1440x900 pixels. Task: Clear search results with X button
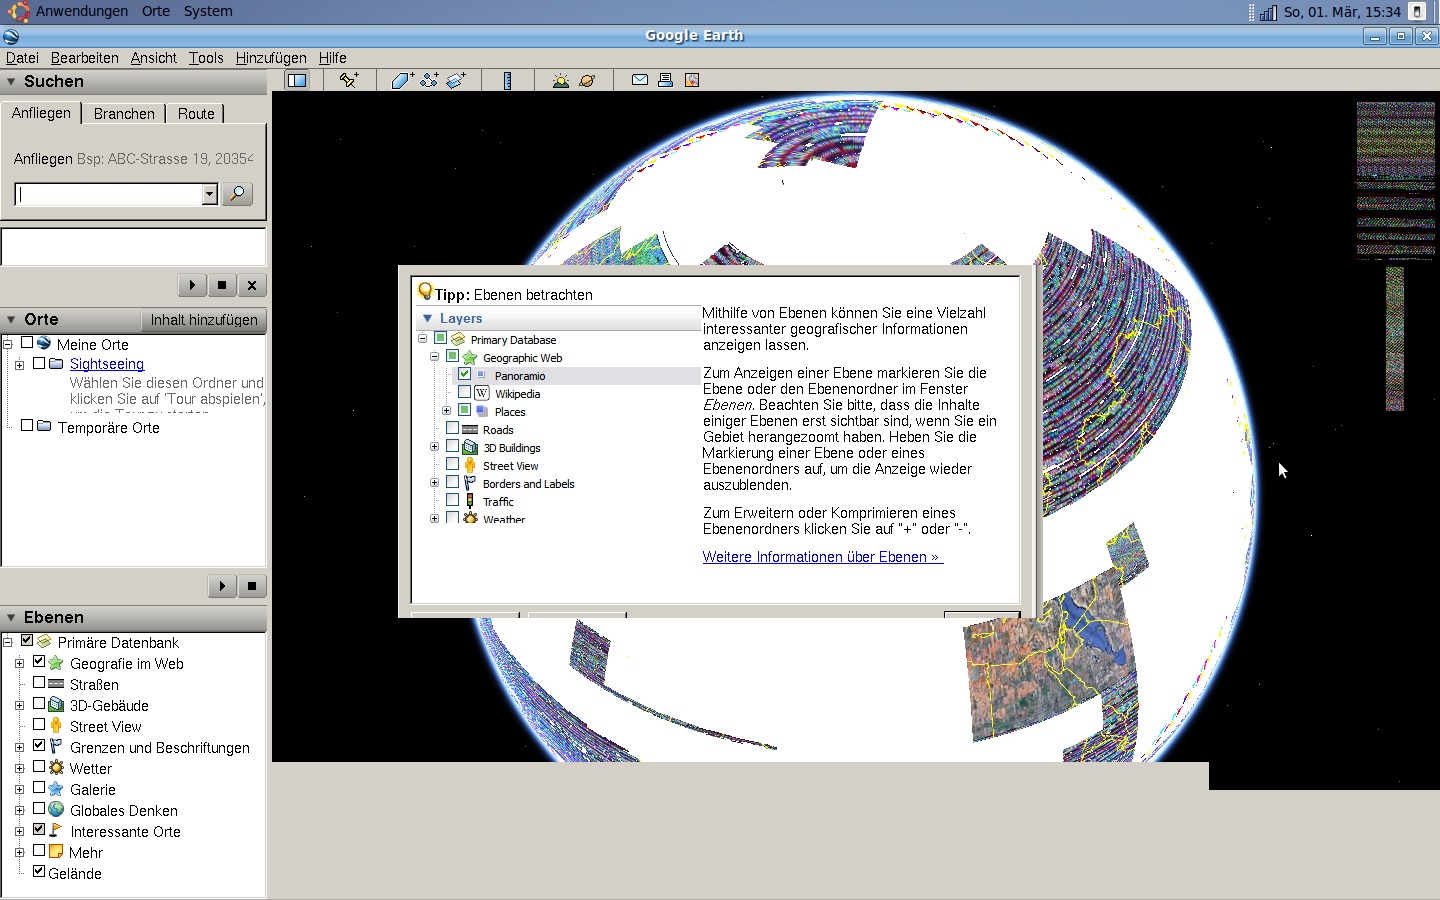coord(252,285)
